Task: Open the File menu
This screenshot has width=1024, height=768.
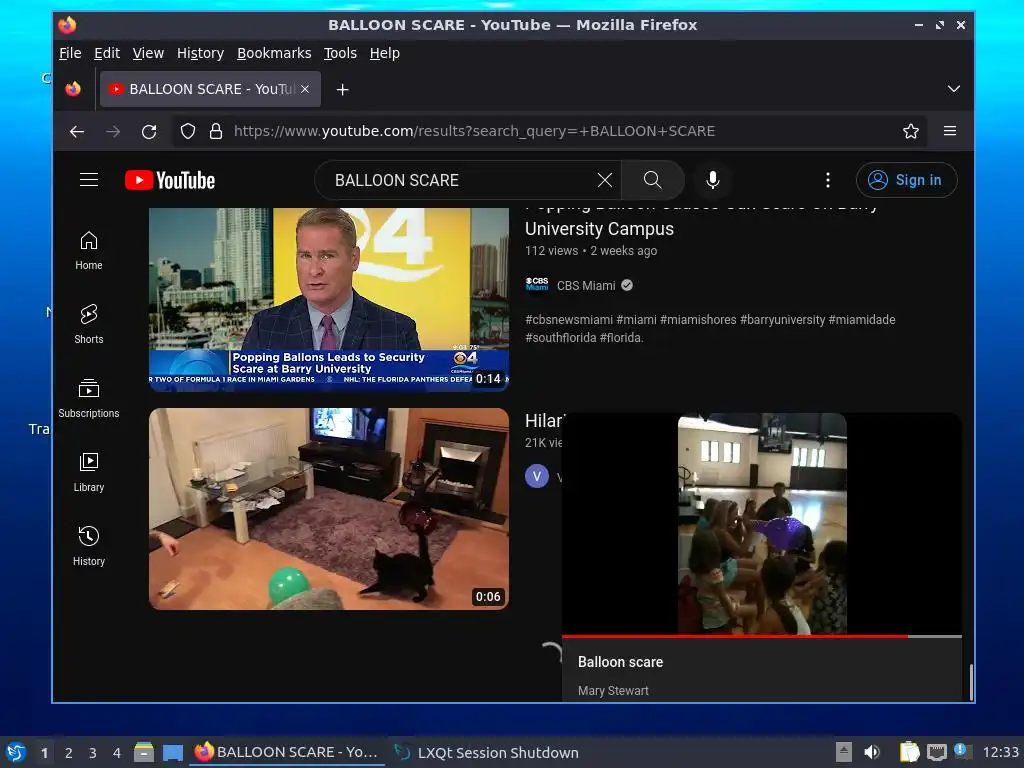Action: click(x=70, y=53)
